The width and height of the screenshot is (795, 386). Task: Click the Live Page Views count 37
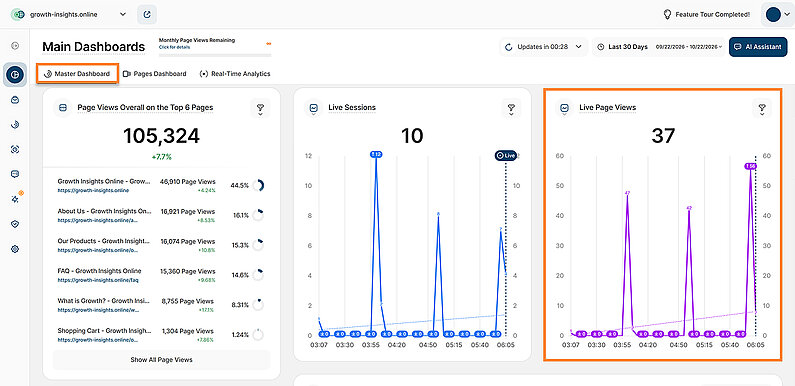coord(663,136)
